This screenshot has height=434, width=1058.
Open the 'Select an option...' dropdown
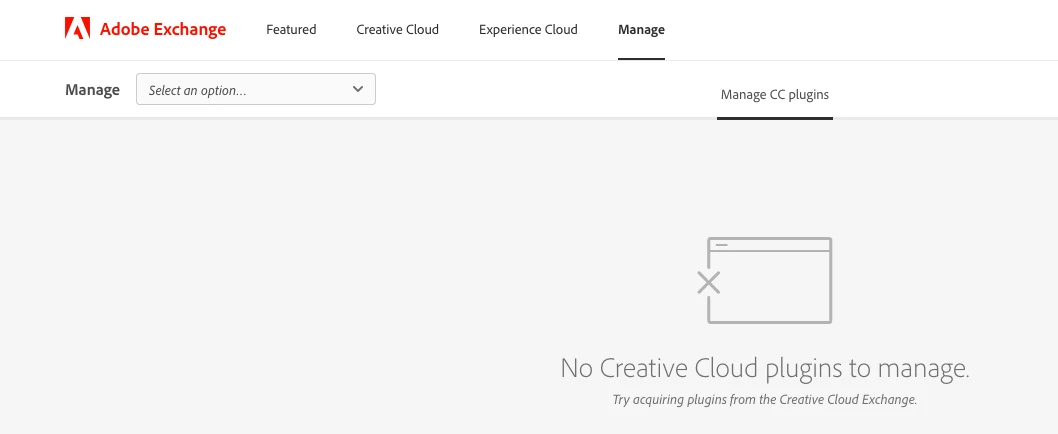tap(256, 89)
